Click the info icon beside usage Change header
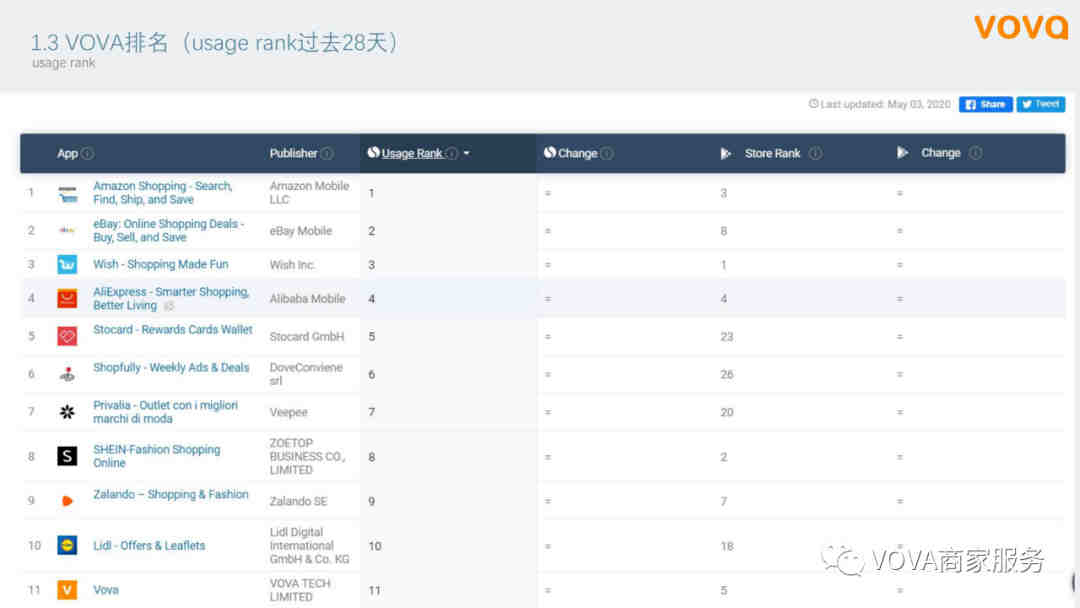Image resolution: width=1080 pixels, height=608 pixels. click(x=607, y=154)
